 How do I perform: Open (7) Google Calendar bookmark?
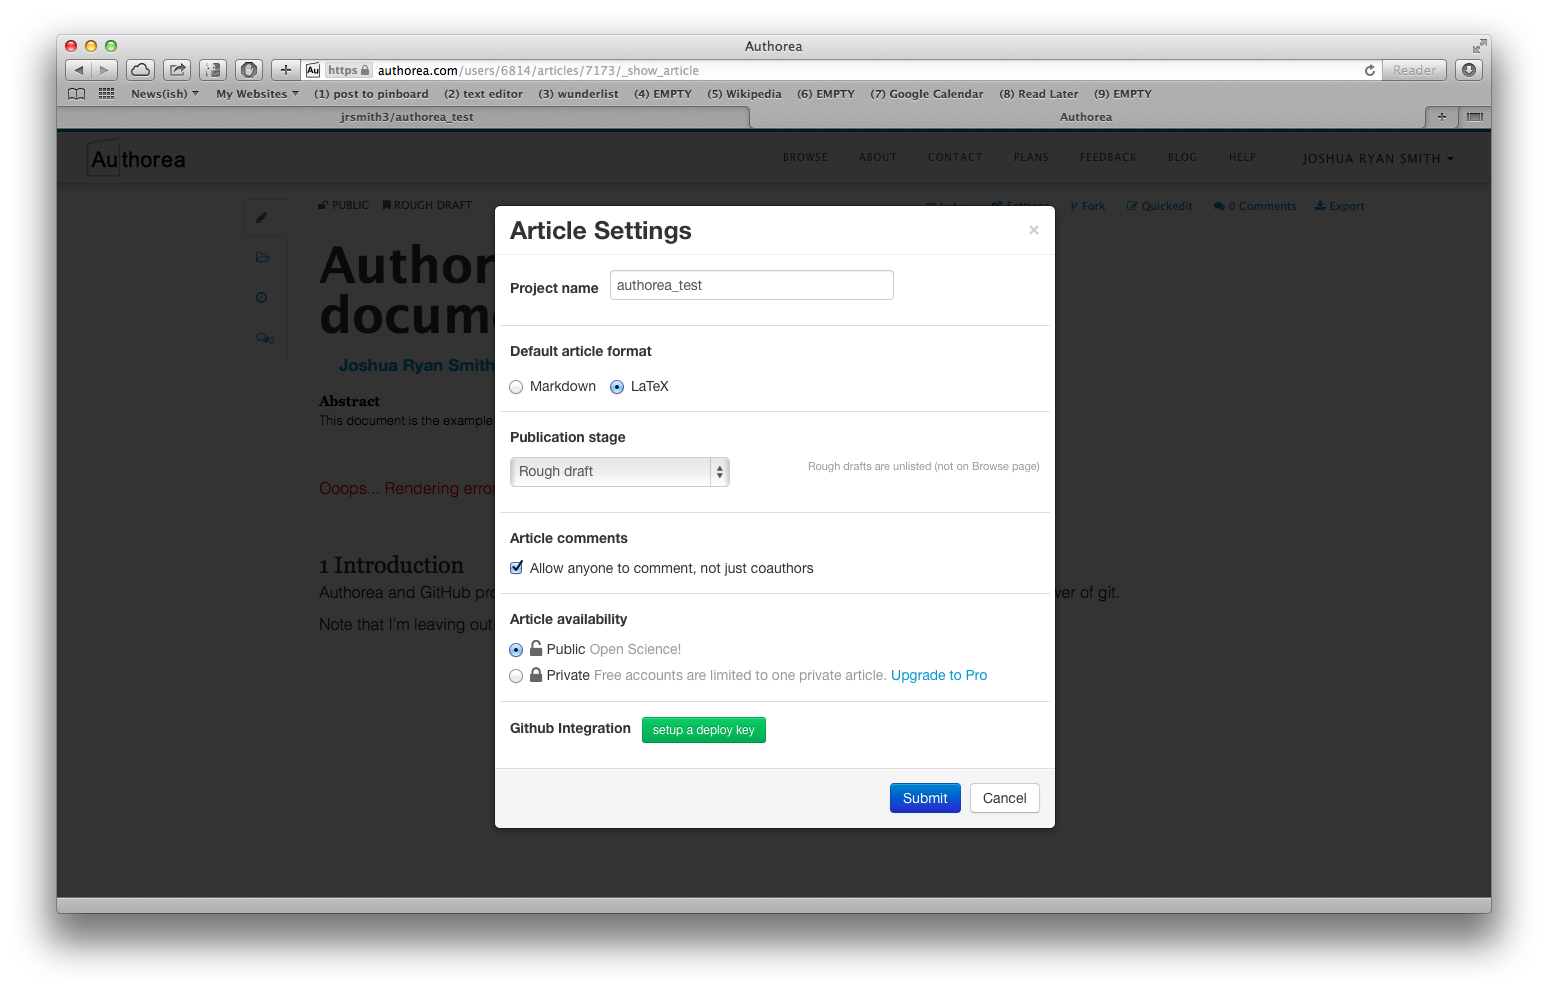[x=926, y=94]
